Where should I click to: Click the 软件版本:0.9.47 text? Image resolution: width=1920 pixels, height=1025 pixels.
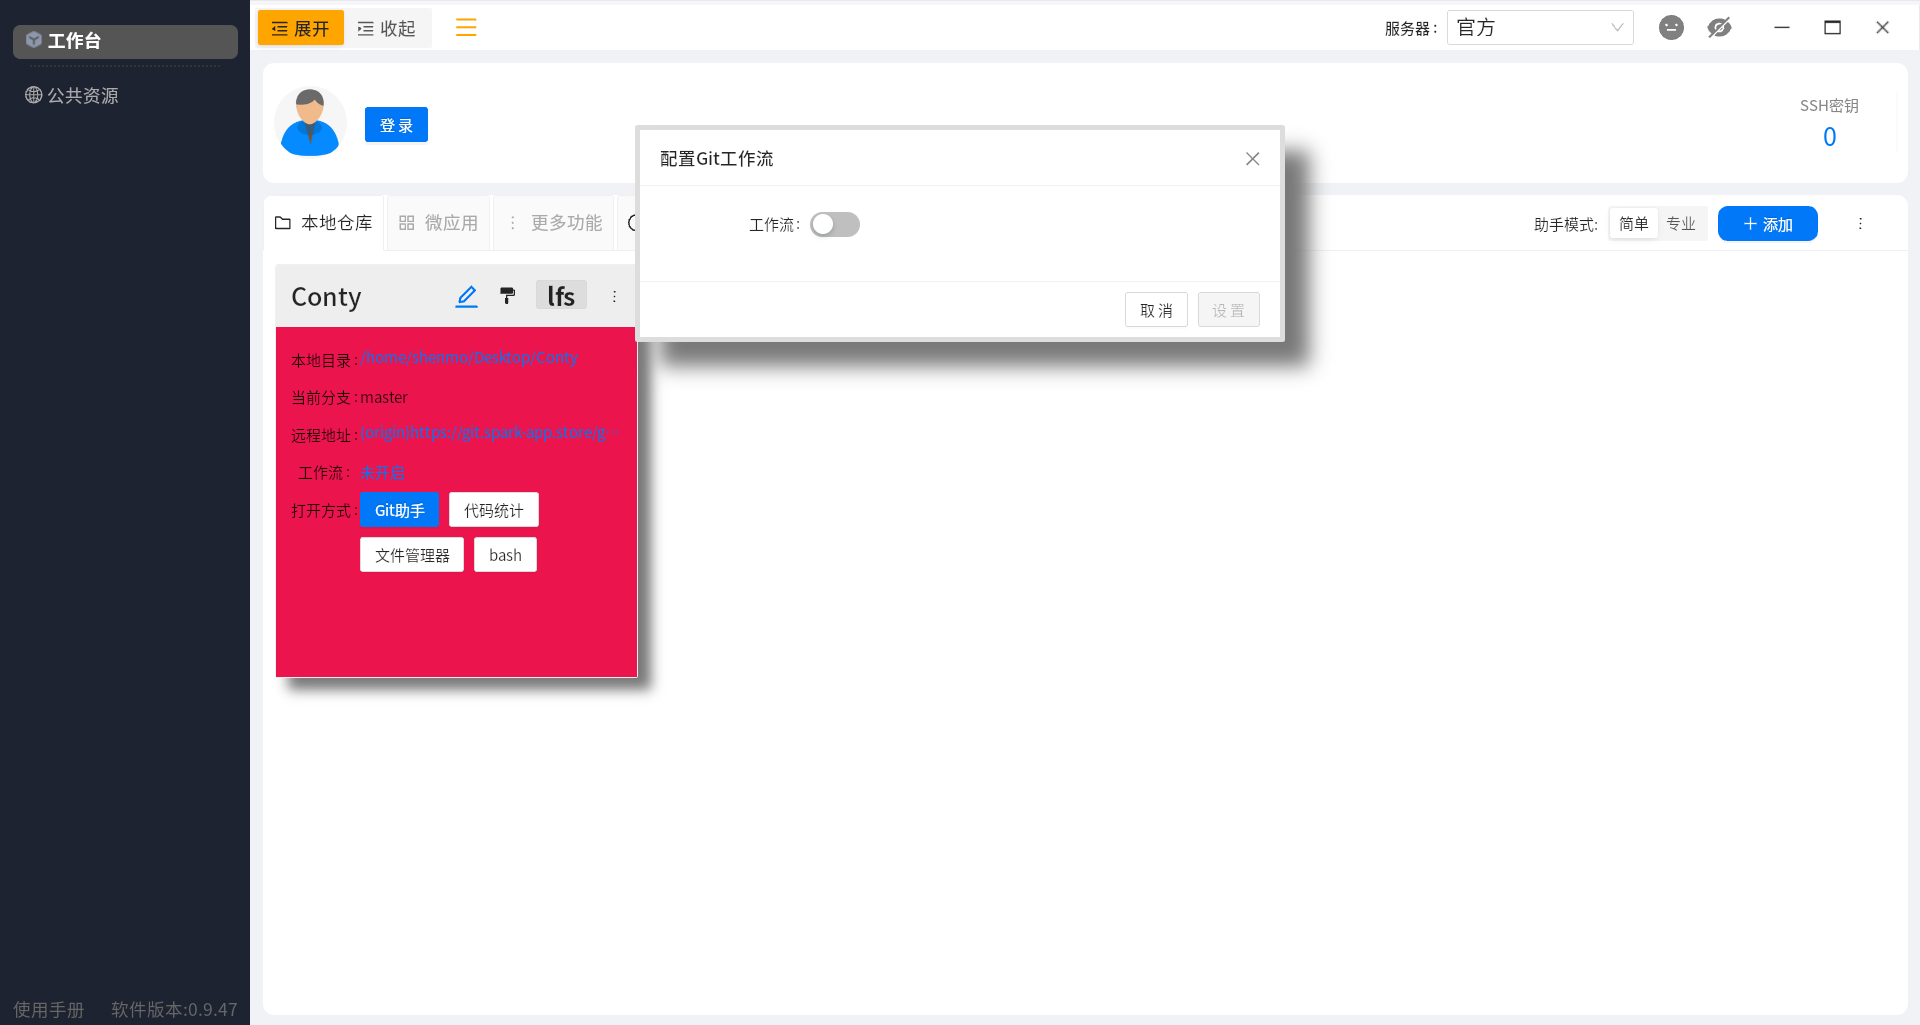pyautogui.click(x=174, y=1009)
